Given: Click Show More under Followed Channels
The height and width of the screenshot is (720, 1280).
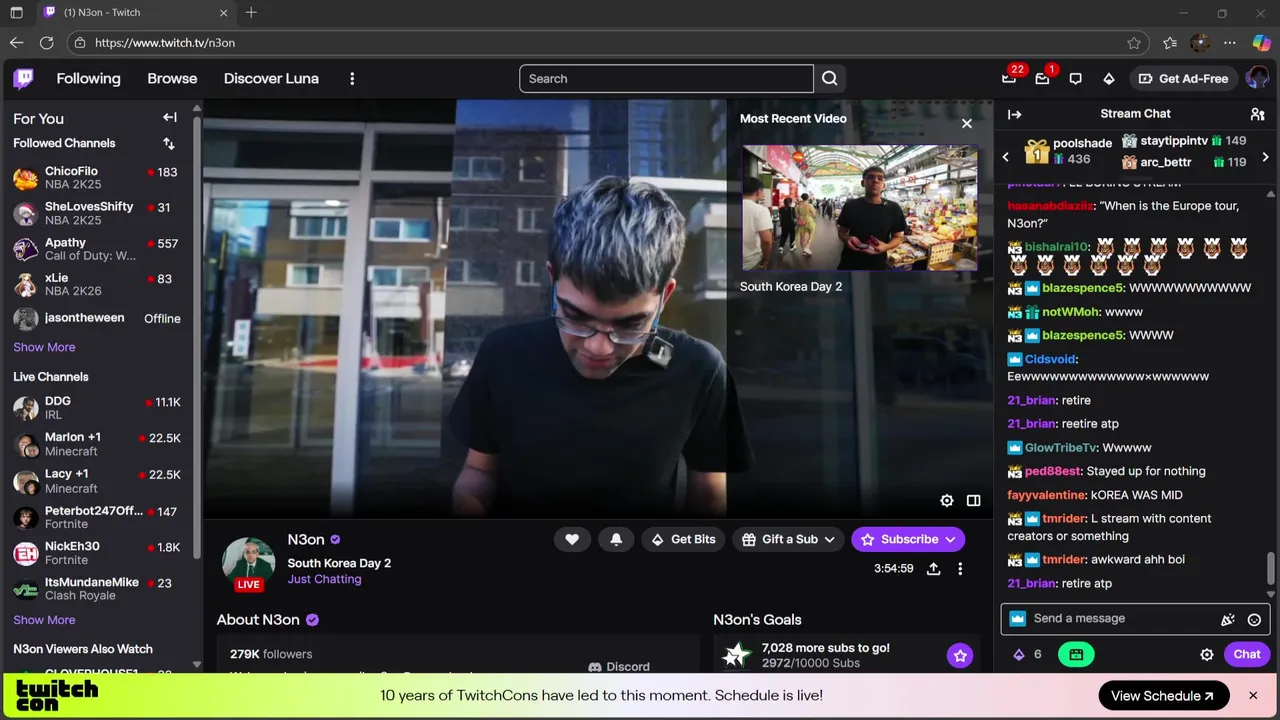Looking at the screenshot, I should click(44, 347).
